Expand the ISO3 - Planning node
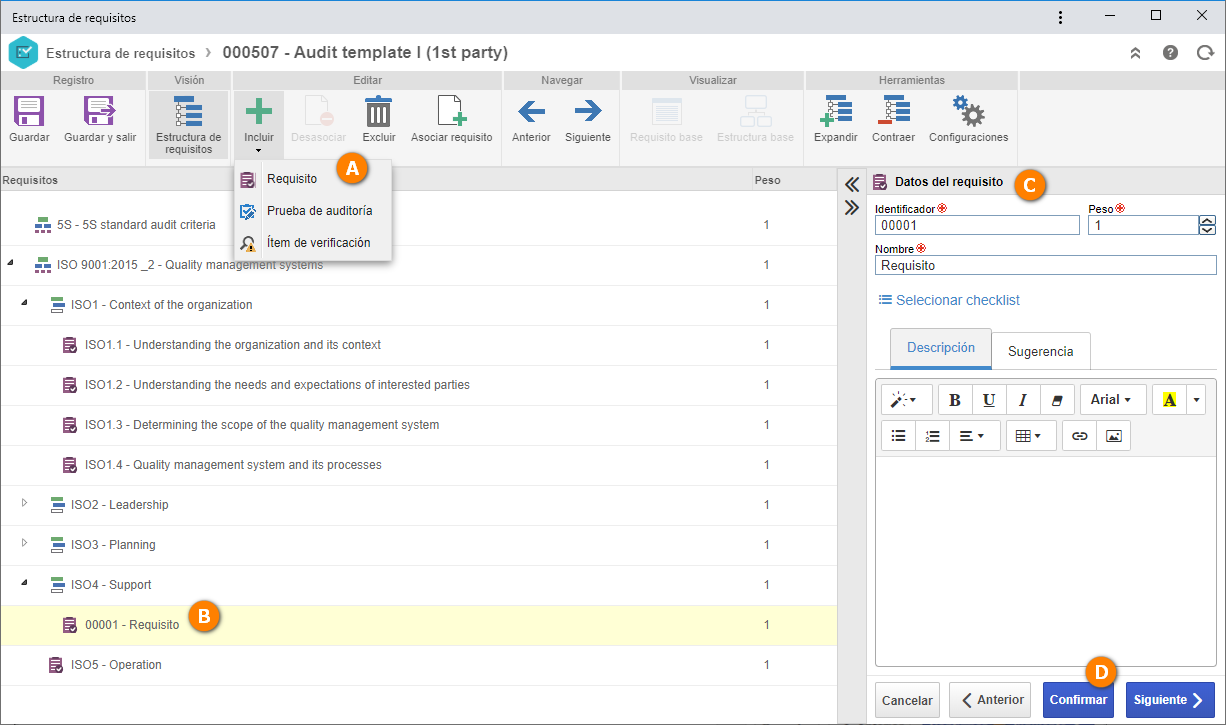This screenshot has height=725, width=1226. 25,543
